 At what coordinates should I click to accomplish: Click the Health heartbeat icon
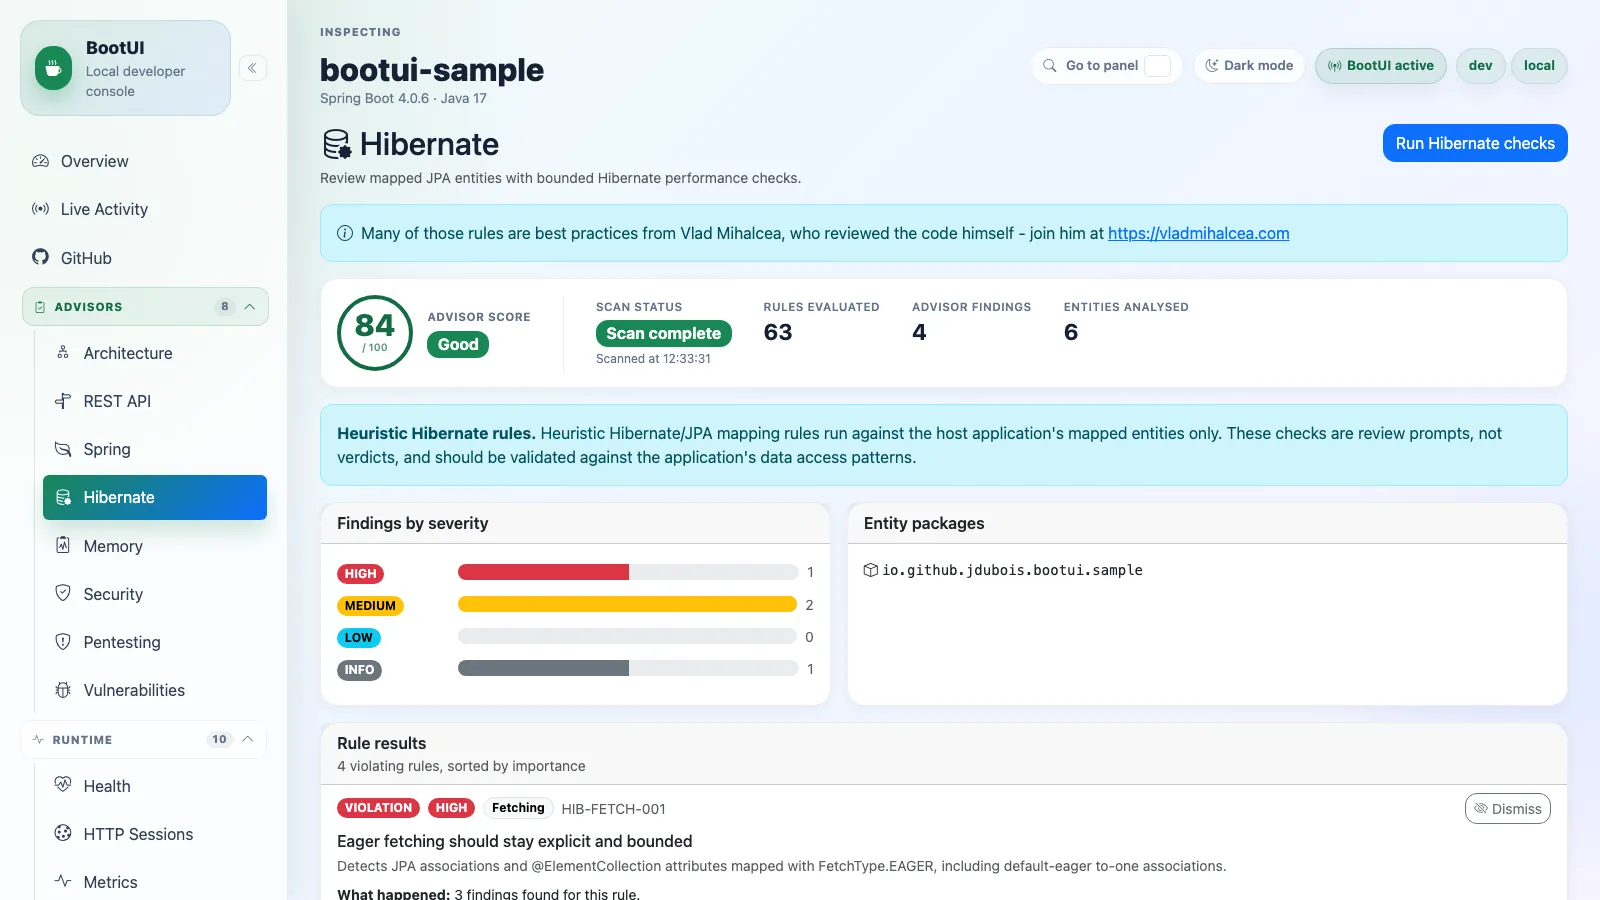click(63, 785)
